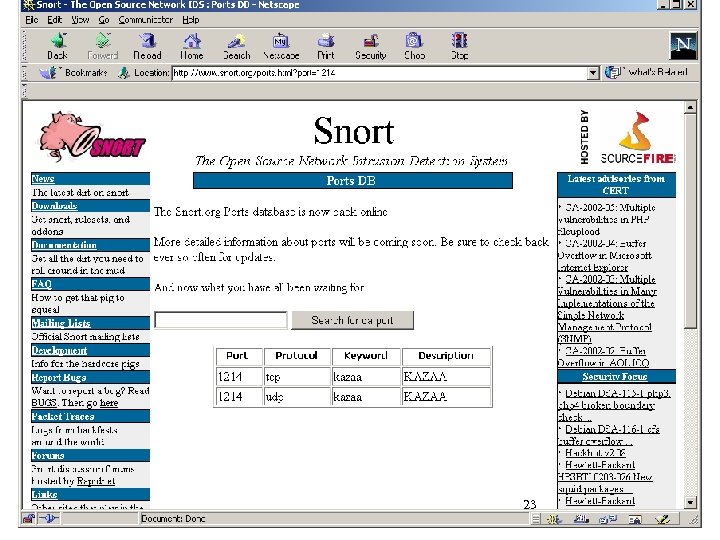This screenshot has width=720, height=540.
Task: Click the Netscape N logo
Action: [684, 45]
